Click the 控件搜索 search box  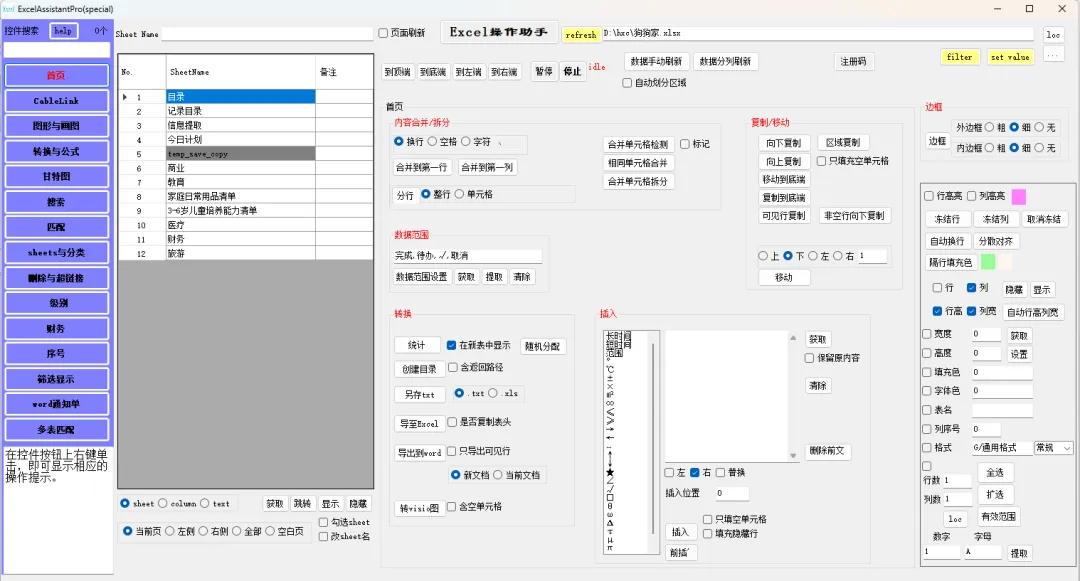[56, 50]
